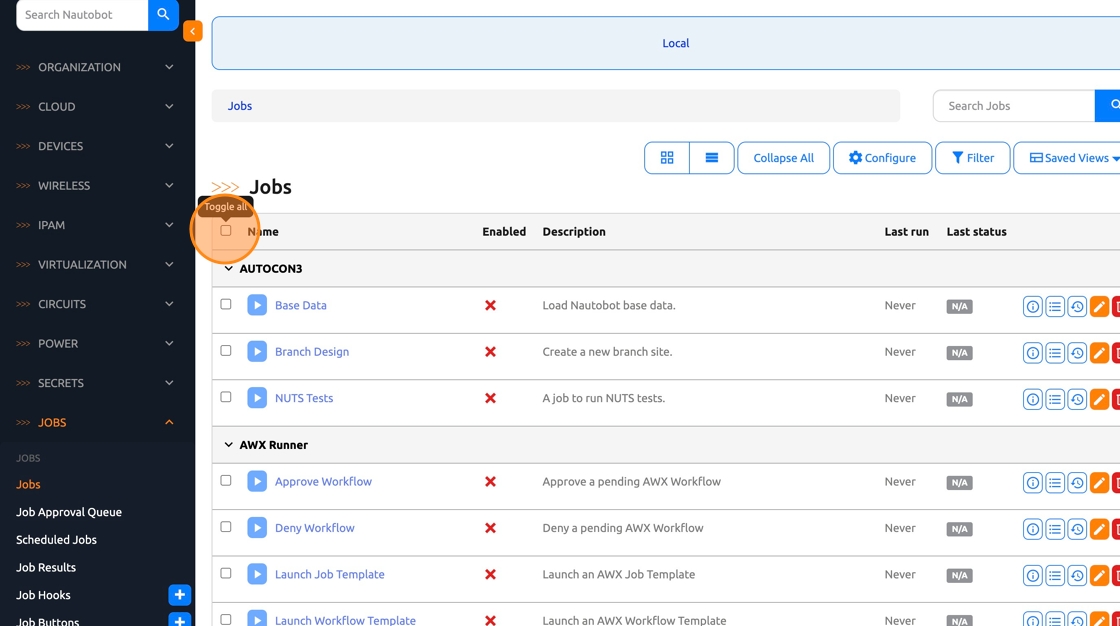Click the play icon for Deny Workflow
Screen dimensions: 1120x626
257,528
